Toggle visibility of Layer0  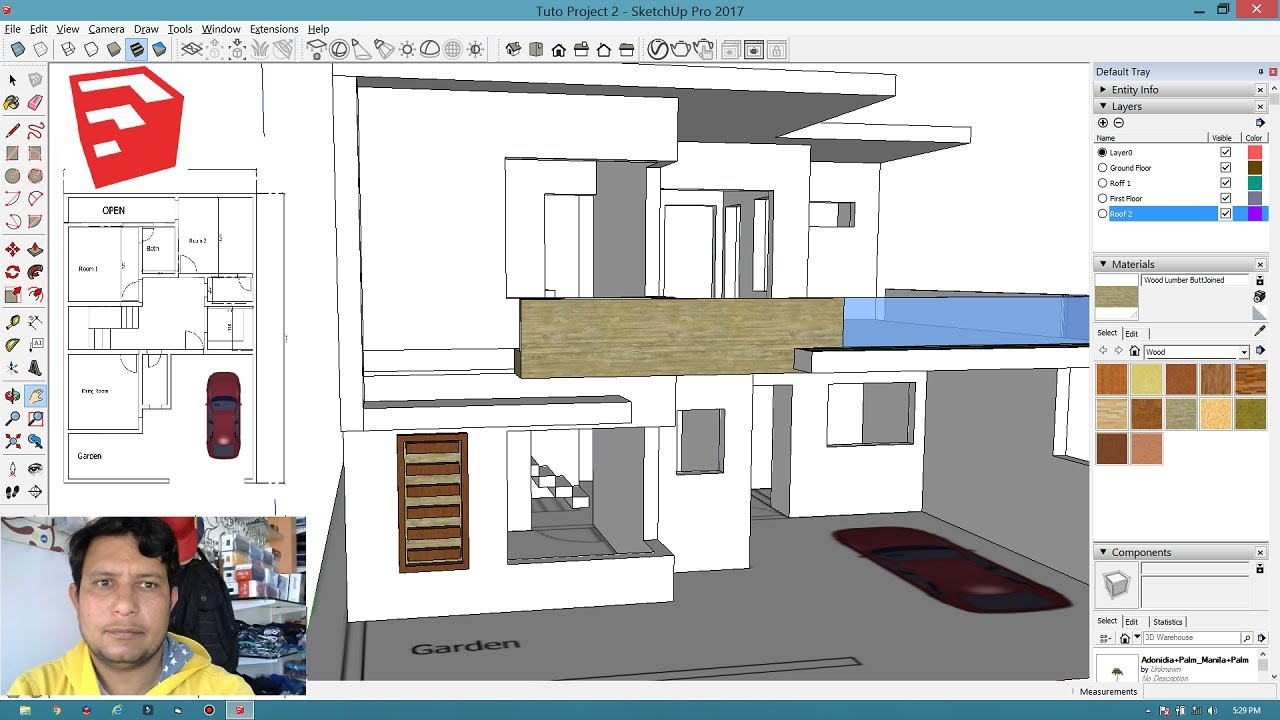(x=1225, y=153)
